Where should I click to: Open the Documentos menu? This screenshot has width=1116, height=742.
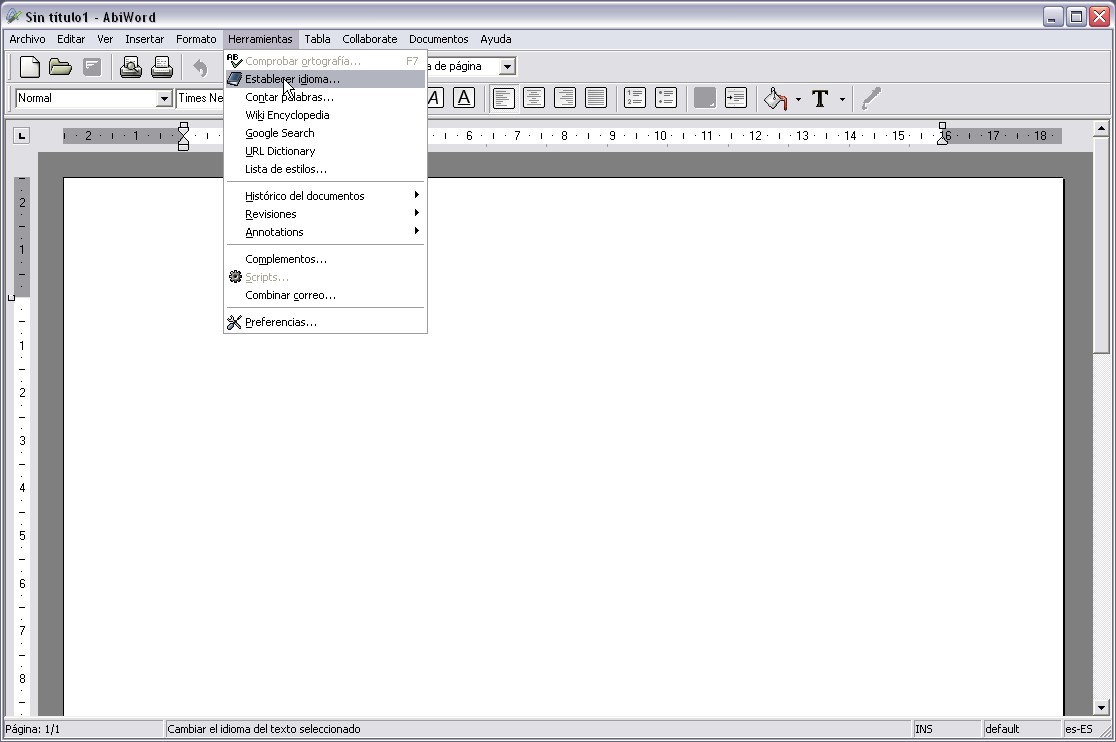(x=438, y=39)
